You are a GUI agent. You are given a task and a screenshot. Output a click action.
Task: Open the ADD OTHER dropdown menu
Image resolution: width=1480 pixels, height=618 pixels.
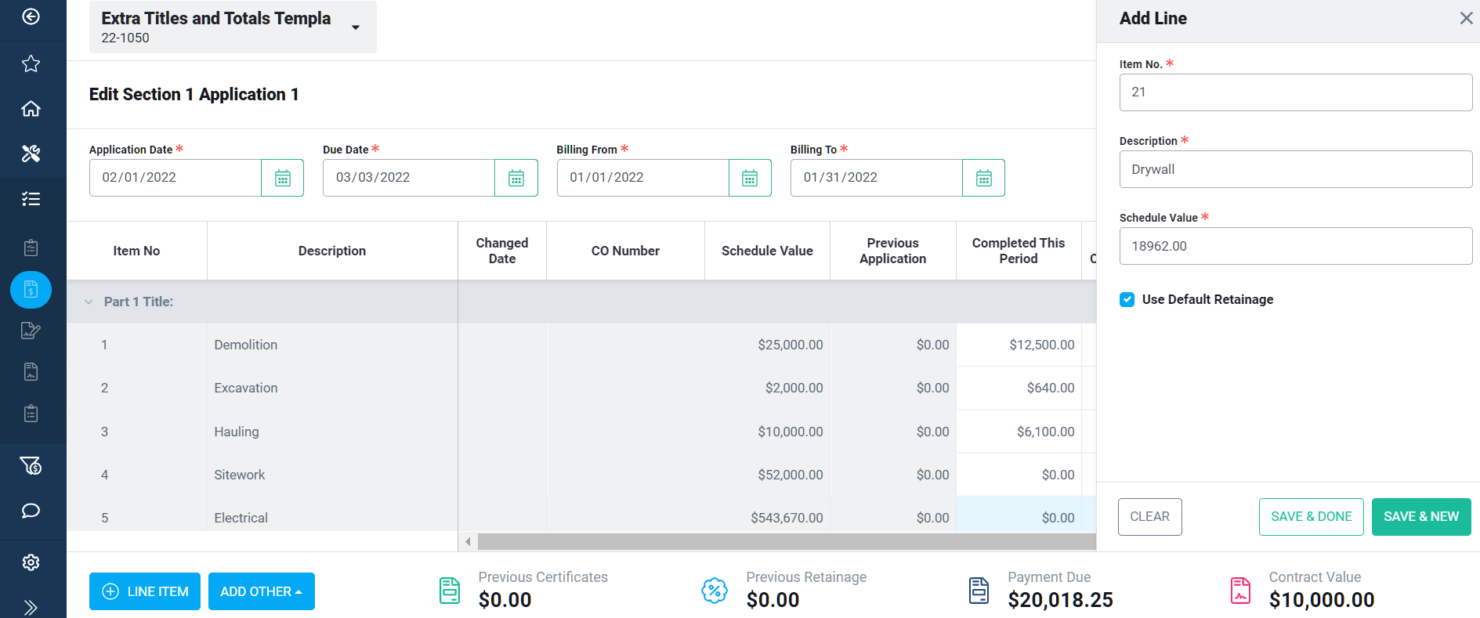tap(261, 591)
